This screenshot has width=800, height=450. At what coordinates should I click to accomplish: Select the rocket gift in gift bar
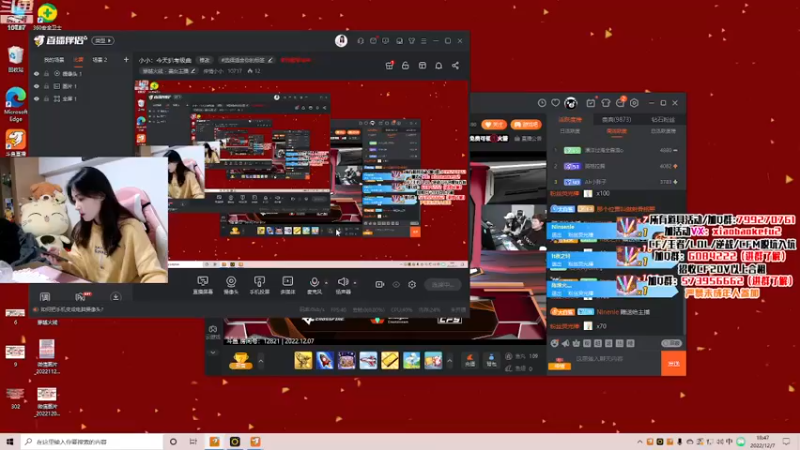[324, 361]
